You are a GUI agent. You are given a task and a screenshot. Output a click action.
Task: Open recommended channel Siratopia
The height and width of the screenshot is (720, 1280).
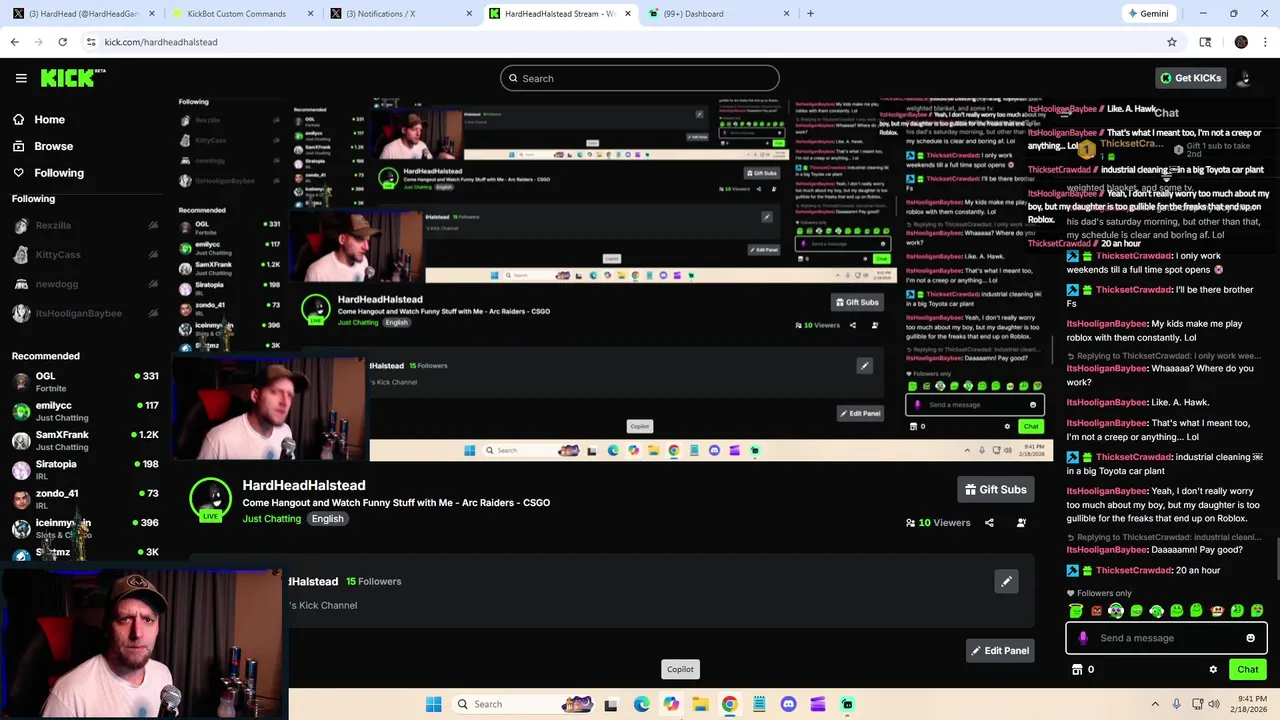[x=85, y=469]
